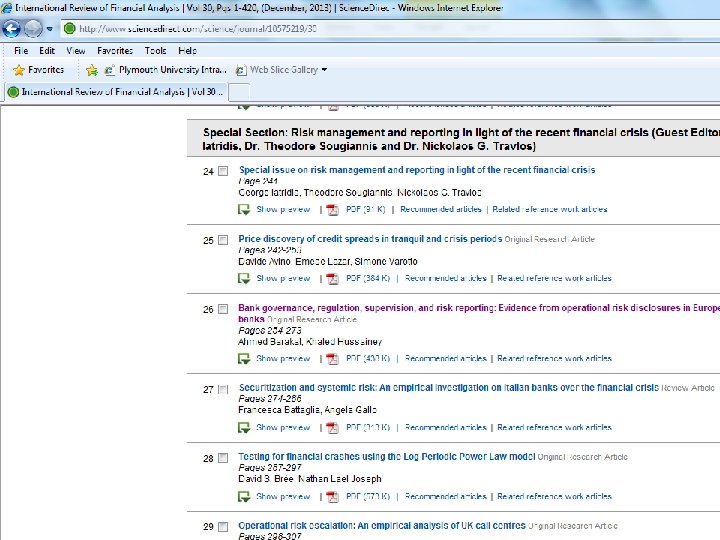
Task: Open the Help menu
Action: [x=187, y=51]
